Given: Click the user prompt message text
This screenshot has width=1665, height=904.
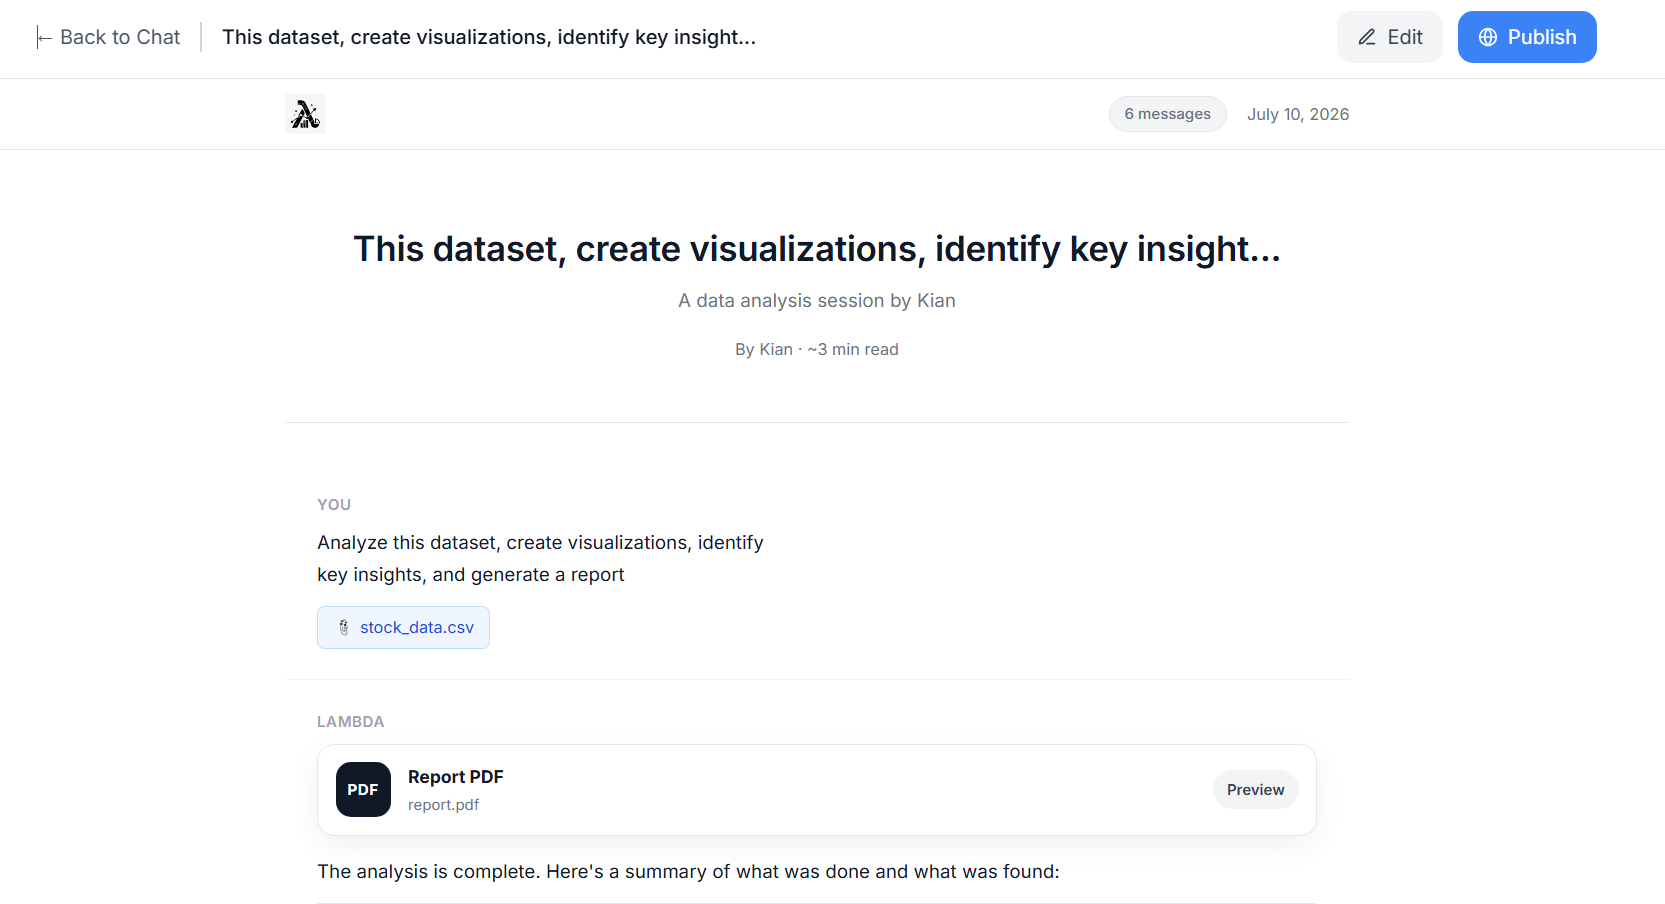Looking at the screenshot, I should click(540, 558).
